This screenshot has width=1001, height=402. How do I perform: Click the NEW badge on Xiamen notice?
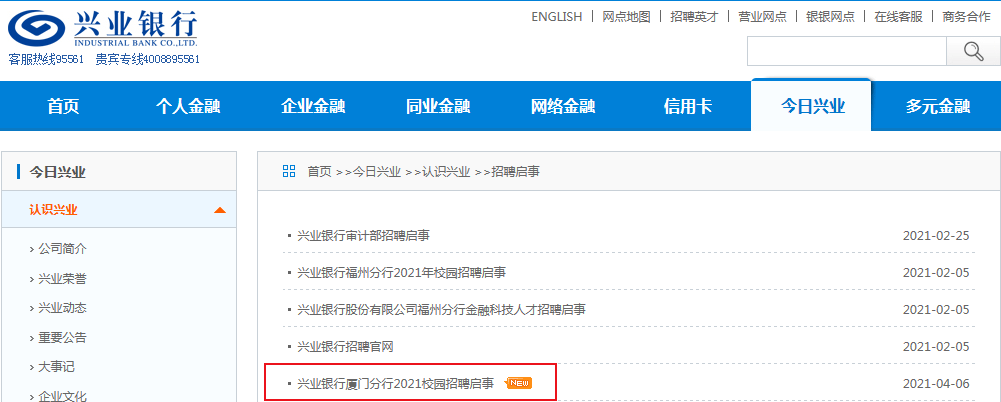point(519,382)
